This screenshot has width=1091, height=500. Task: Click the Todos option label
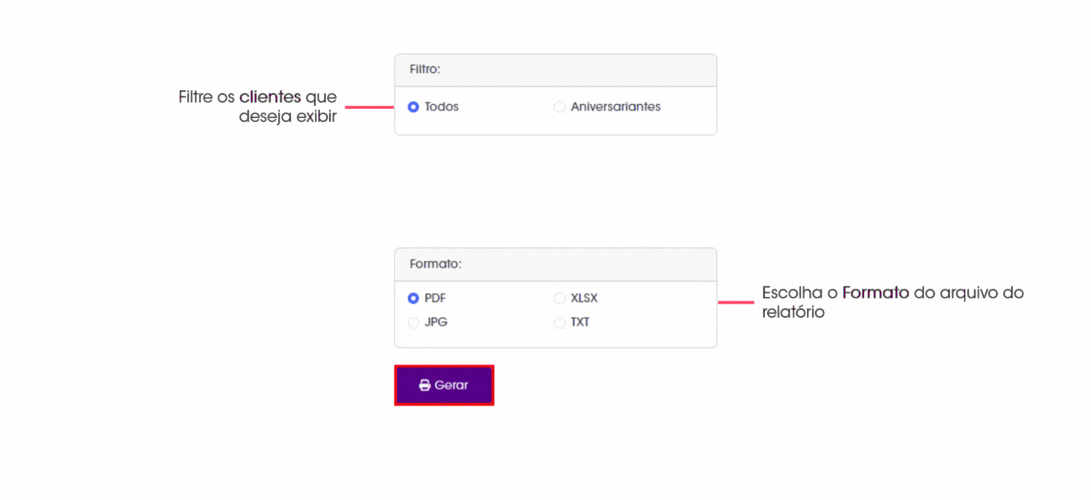pyautogui.click(x=442, y=107)
